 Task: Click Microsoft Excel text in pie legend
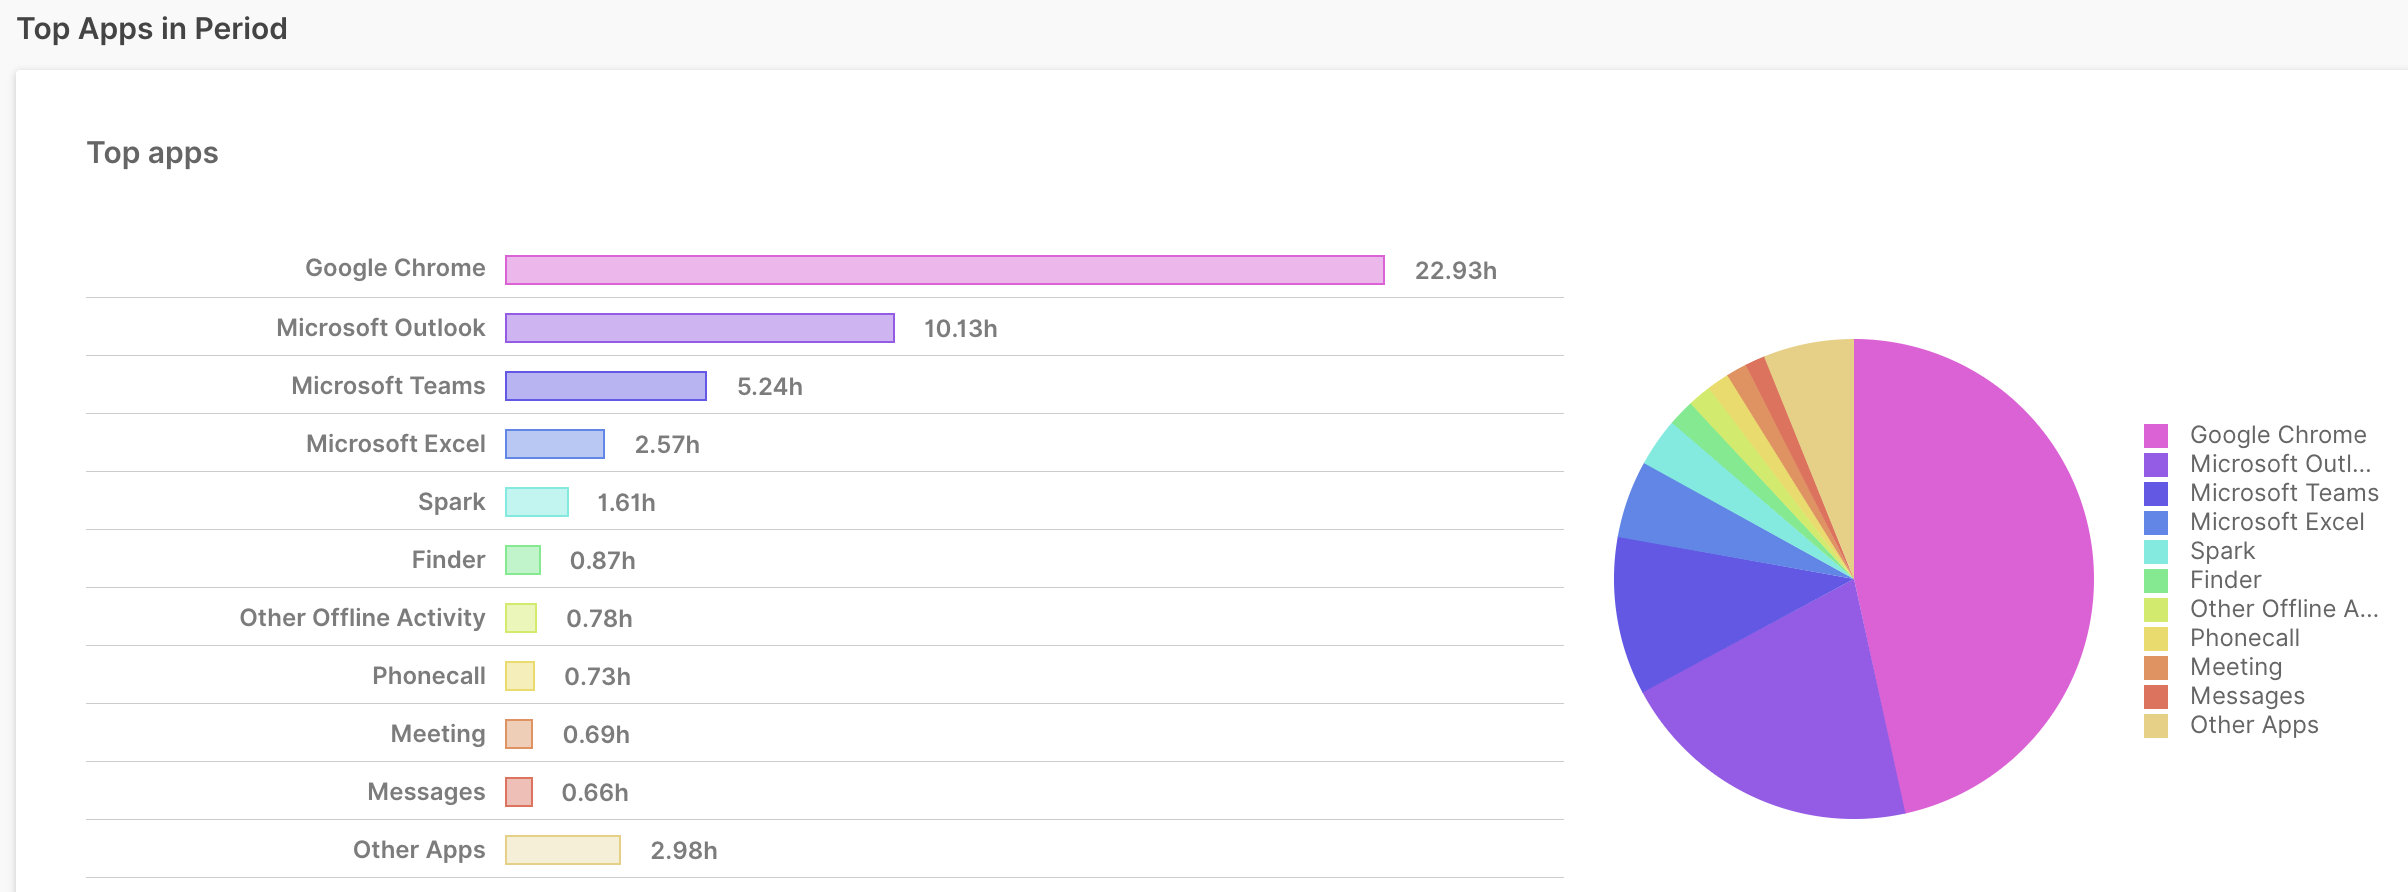[x=2277, y=522]
